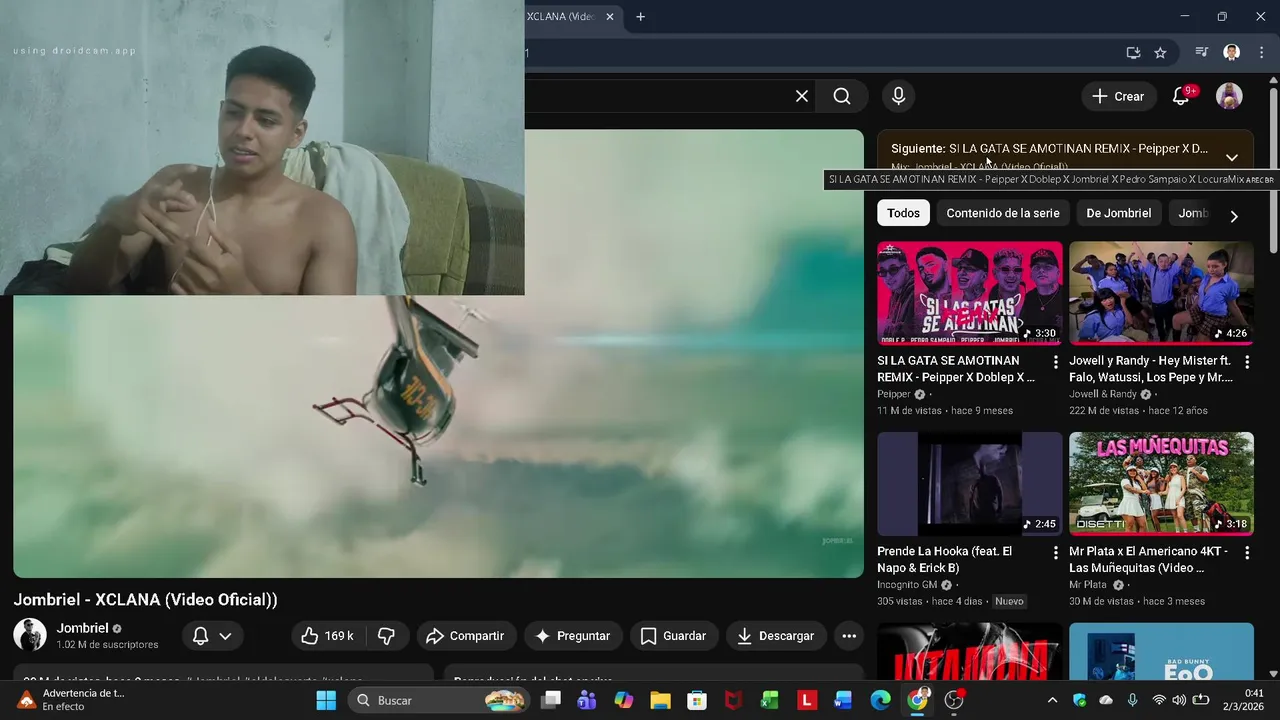Dislike the Jombriel XCLANA video
The height and width of the screenshot is (720, 1280).
[386, 636]
